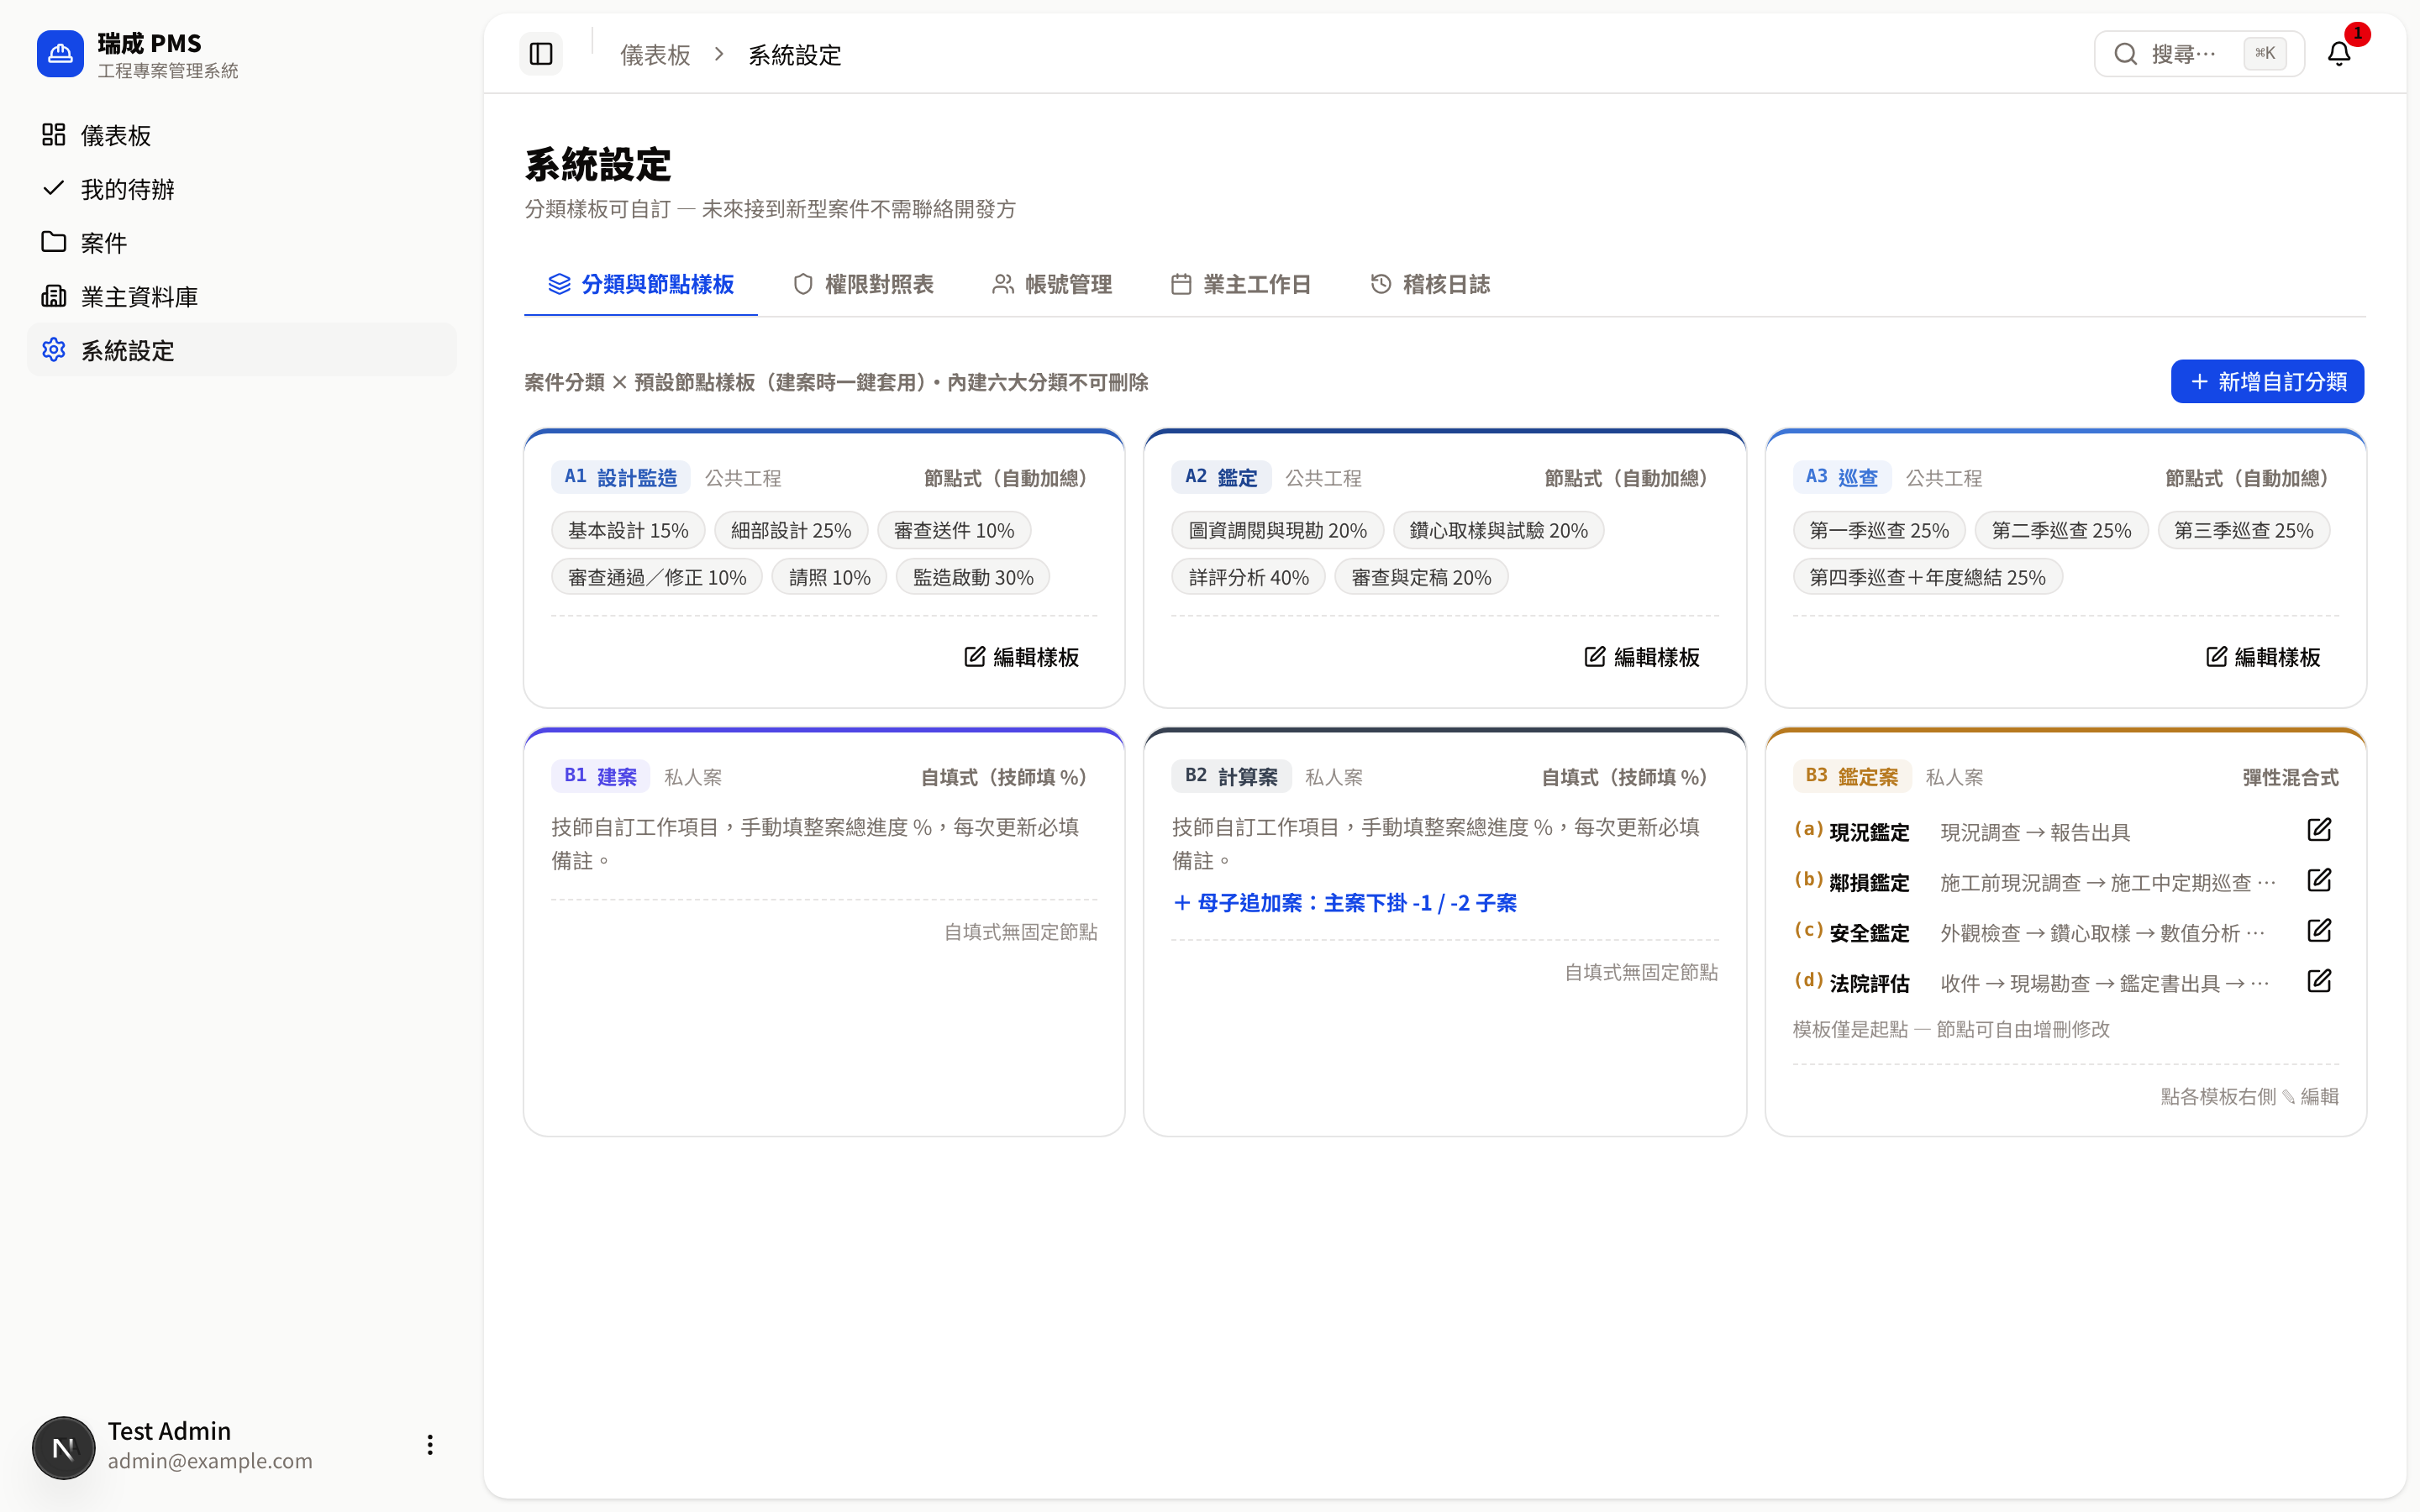Click the A1 設計監造 badge
Screen dimensions: 2420x1512
[x=621, y=477]
